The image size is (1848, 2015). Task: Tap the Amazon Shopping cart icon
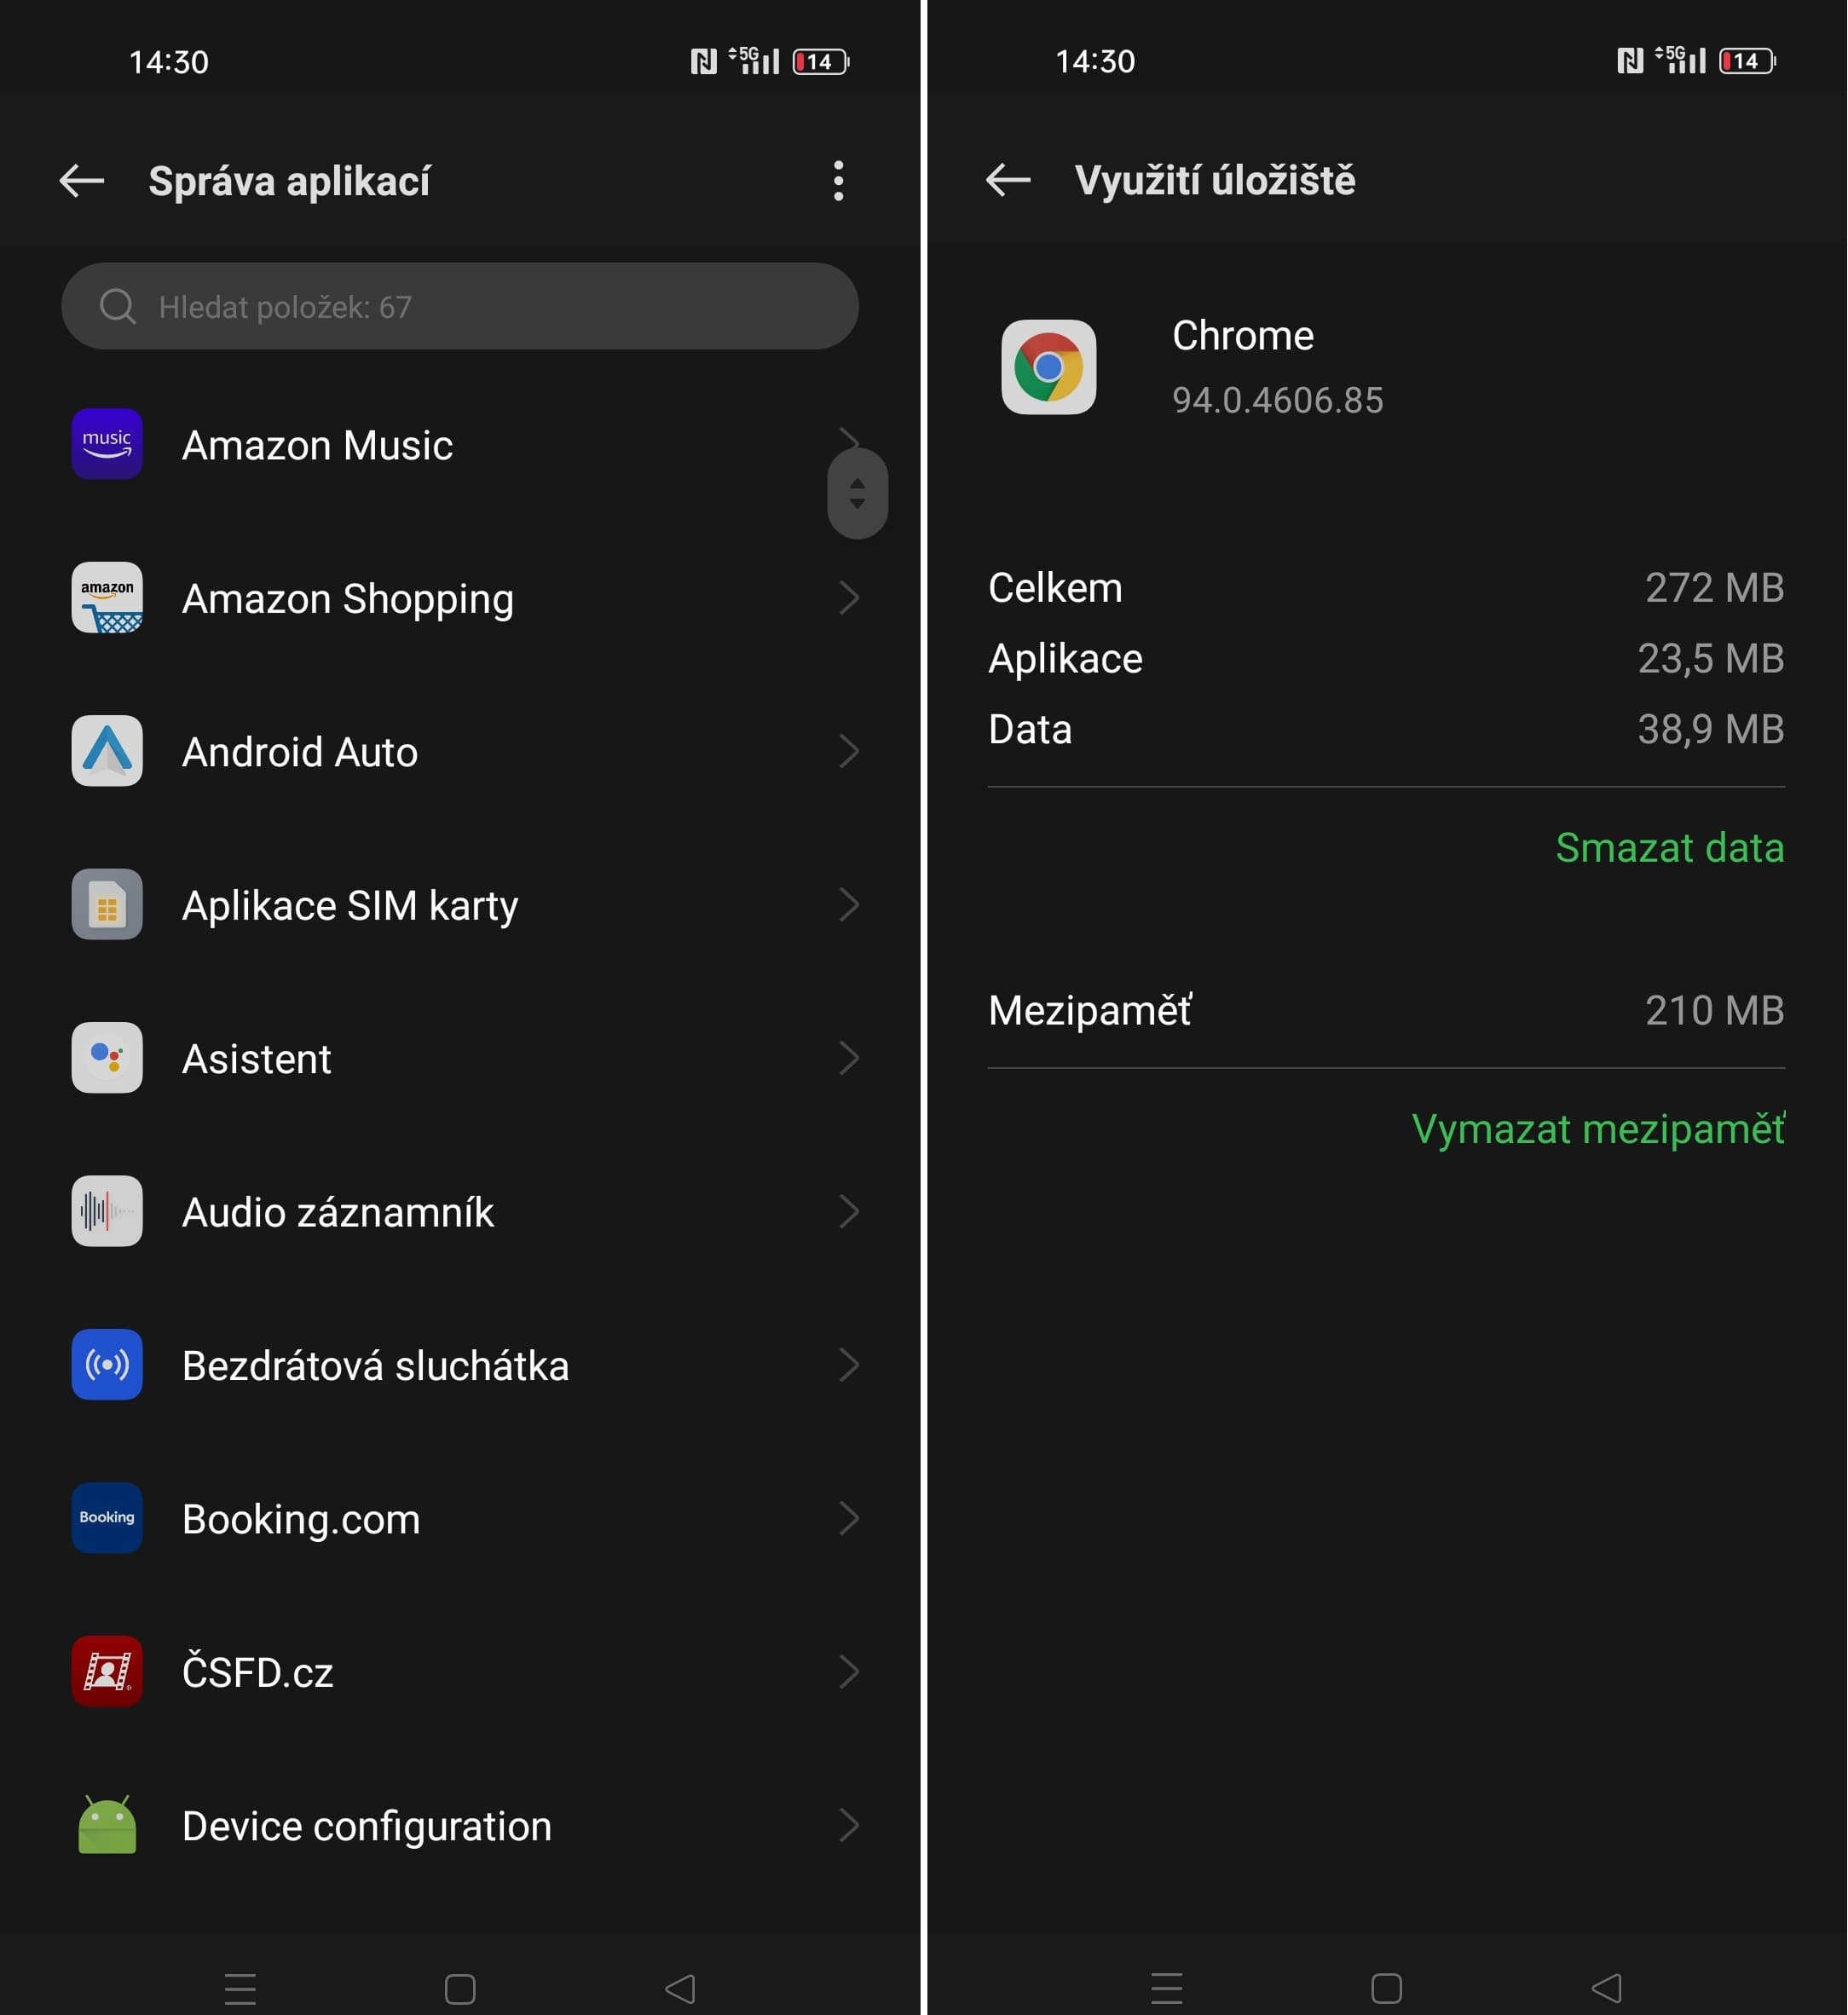107,597
